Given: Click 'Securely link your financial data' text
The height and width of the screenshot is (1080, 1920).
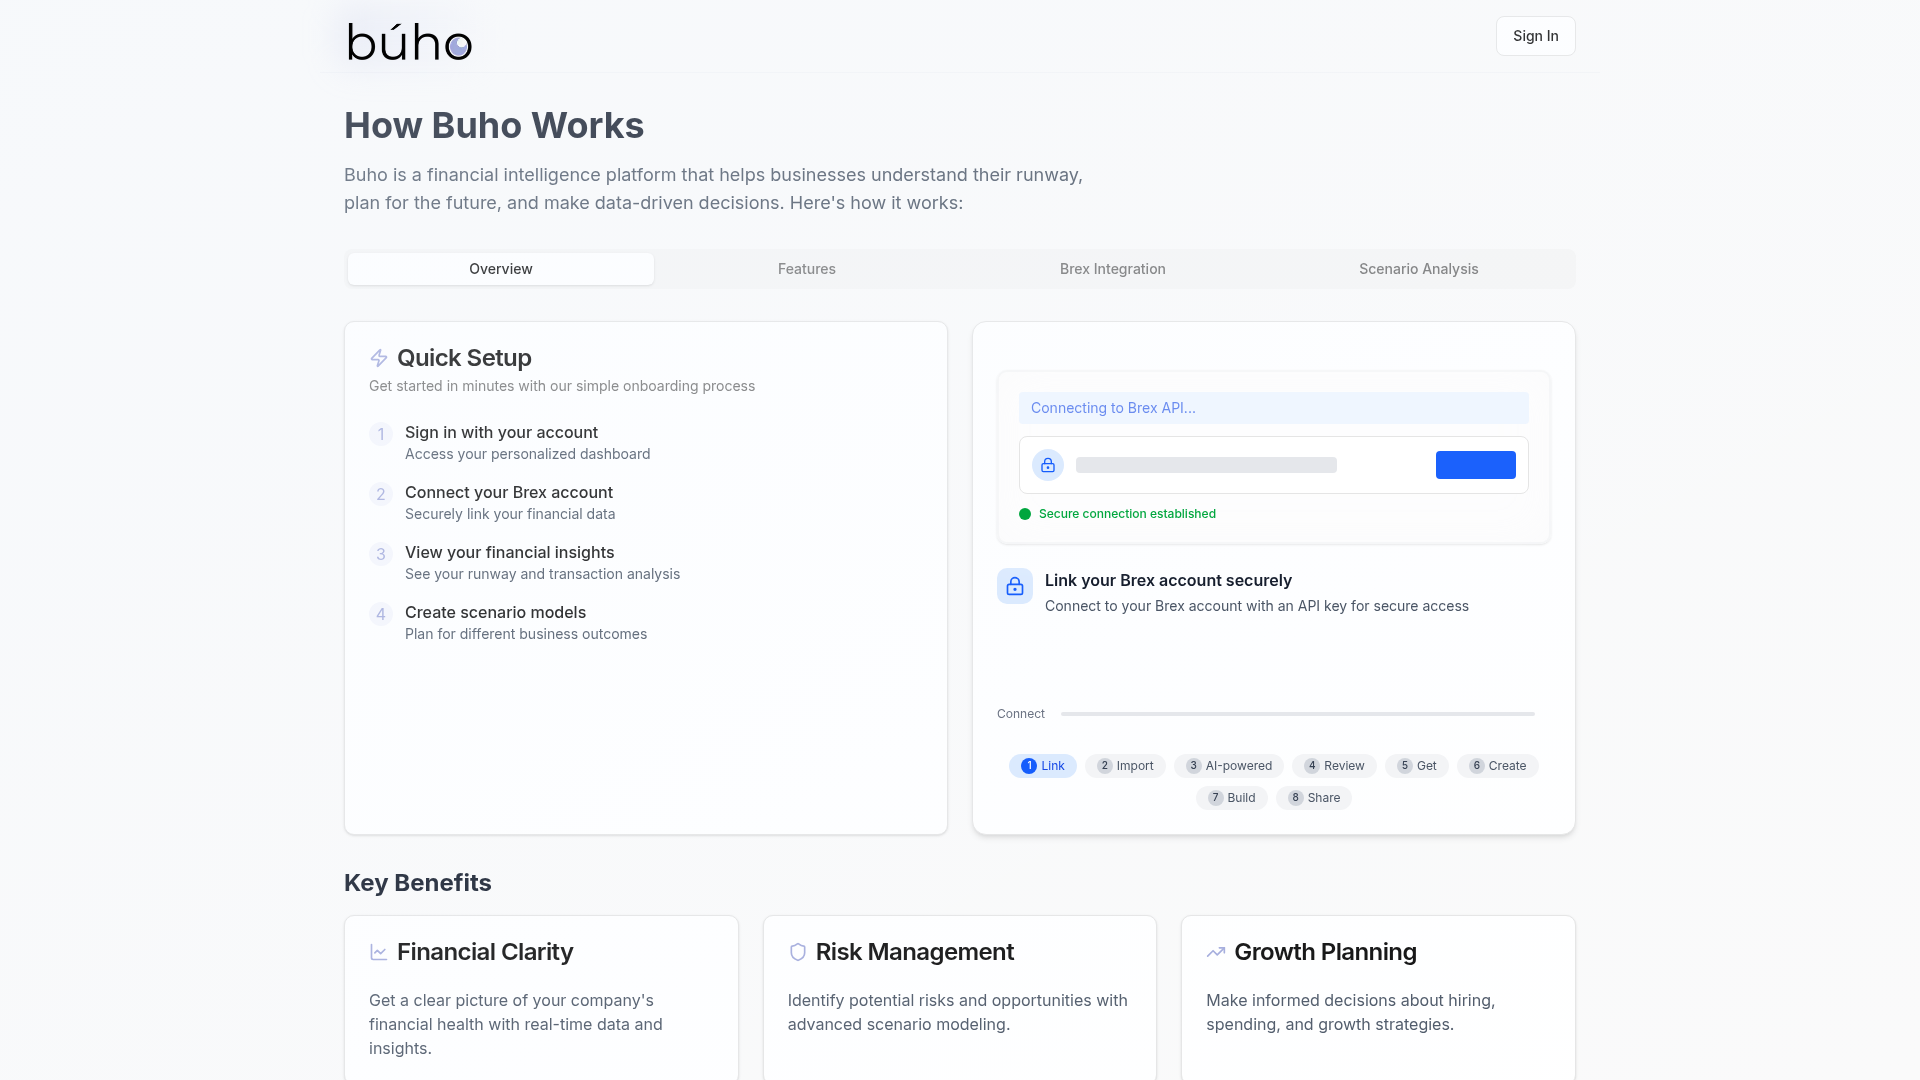Looking at the screenshot, I should (510, 514).
